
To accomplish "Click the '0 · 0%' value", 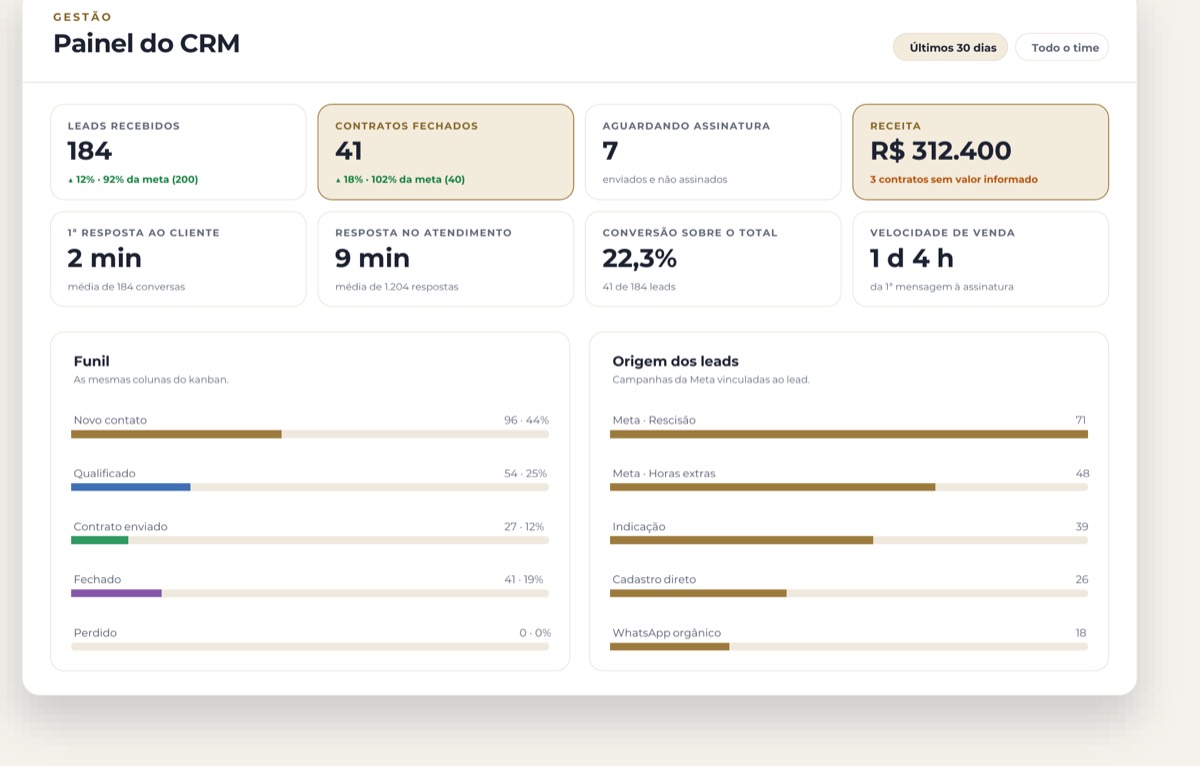I will [x=535, y=633].
